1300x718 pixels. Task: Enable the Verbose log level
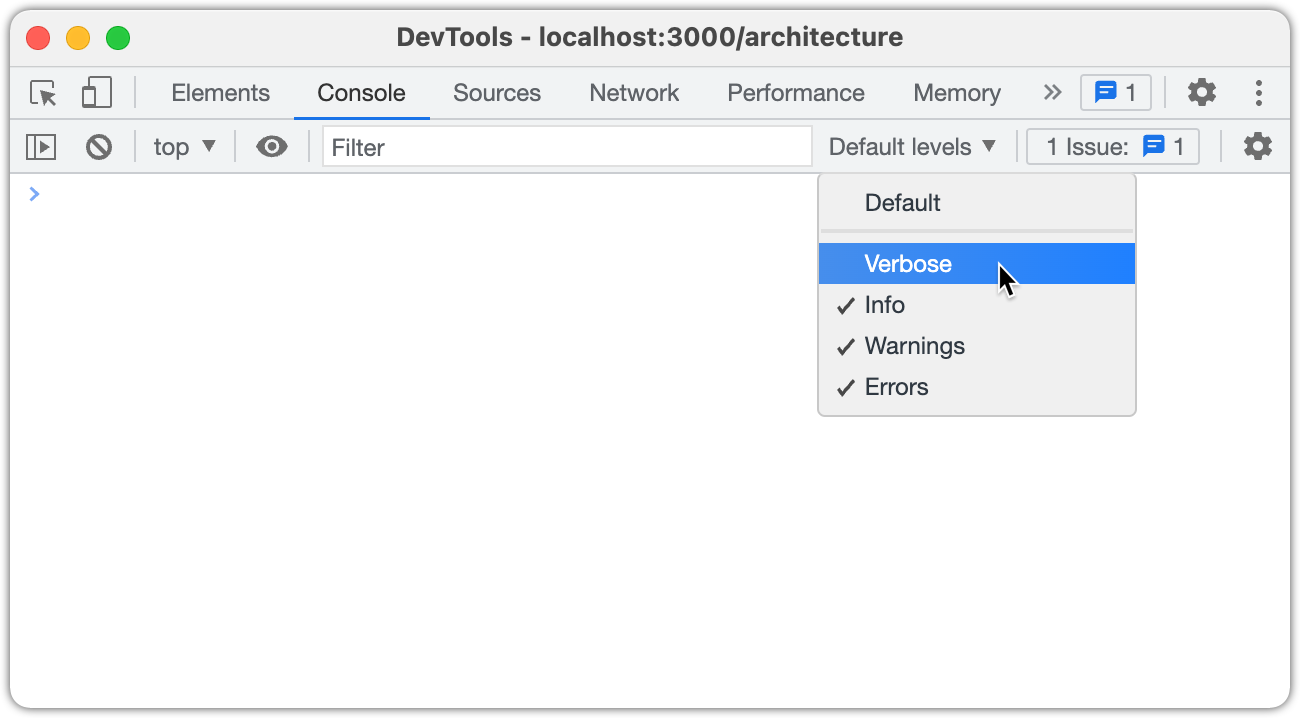pyautogui.click(x=908, y=264)
